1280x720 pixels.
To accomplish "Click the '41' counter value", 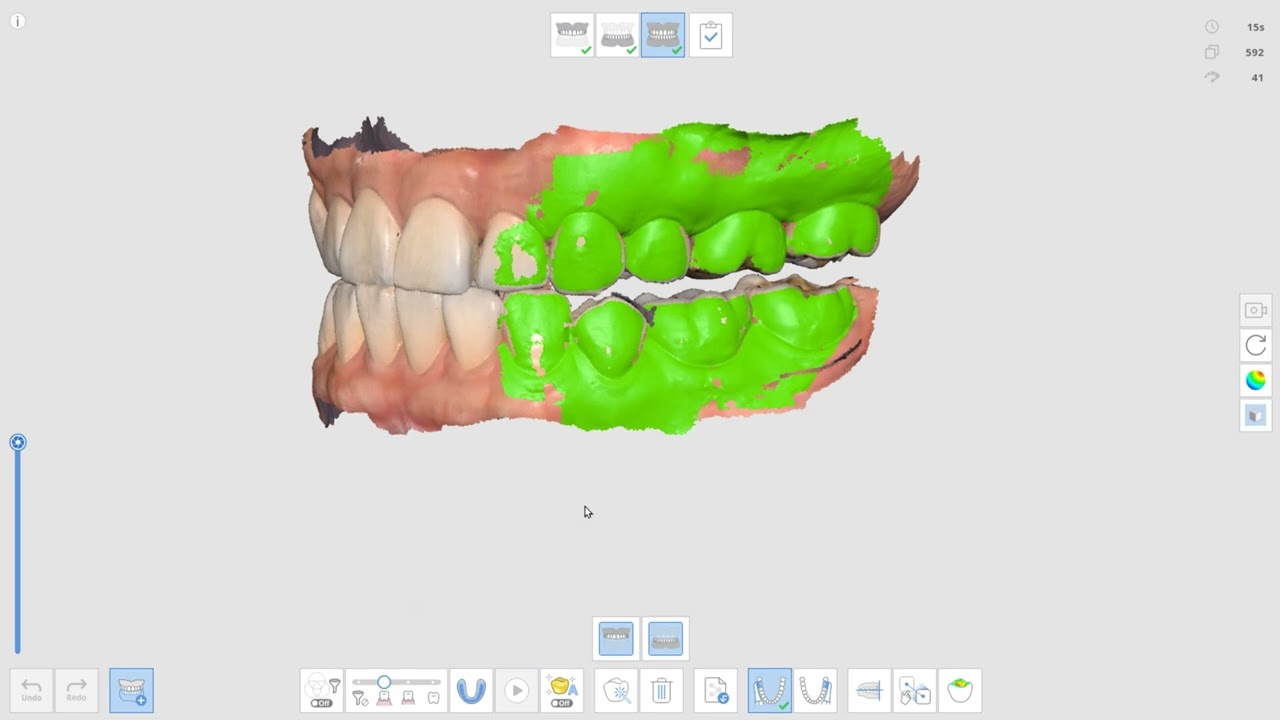I will (1257, 78).
